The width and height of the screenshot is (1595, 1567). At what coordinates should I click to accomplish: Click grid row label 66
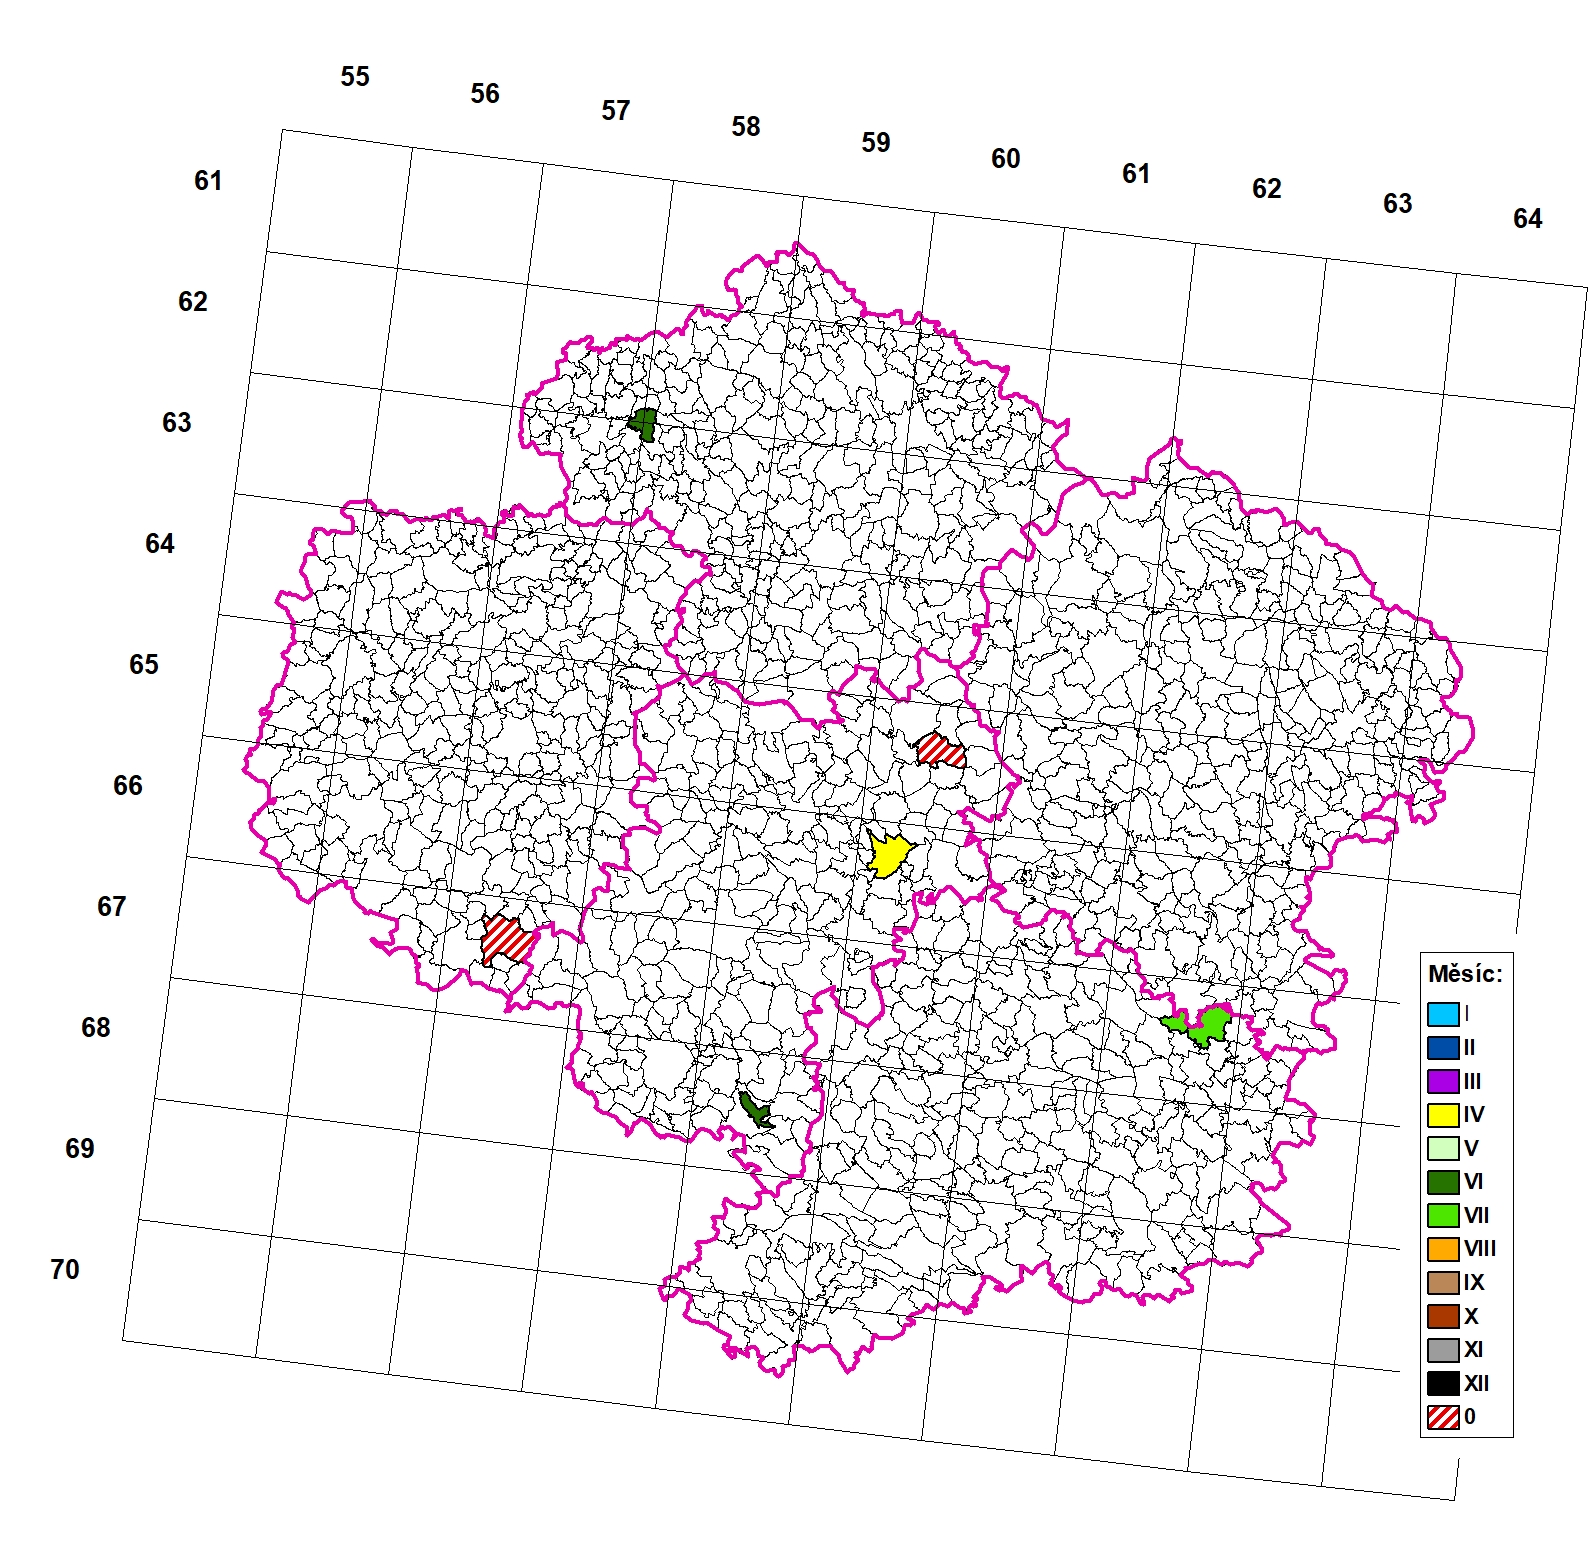tap(128, 785)
